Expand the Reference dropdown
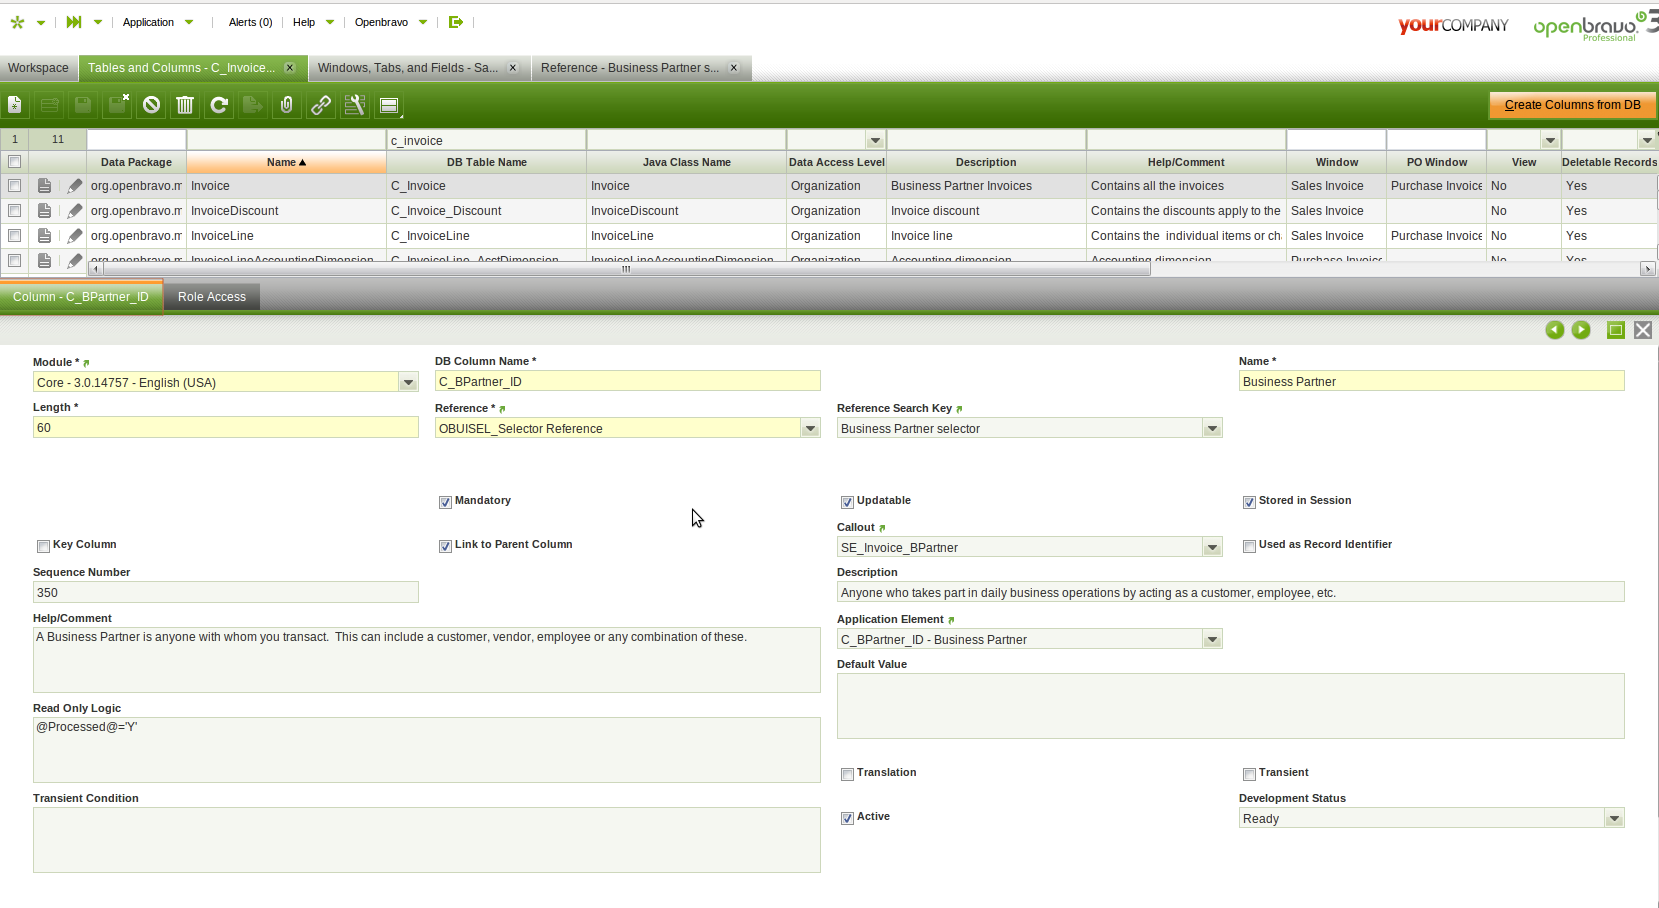Image resolution: width=1659 pixels, height=908 pixels. pyautogui.click(x=810, y=429)
